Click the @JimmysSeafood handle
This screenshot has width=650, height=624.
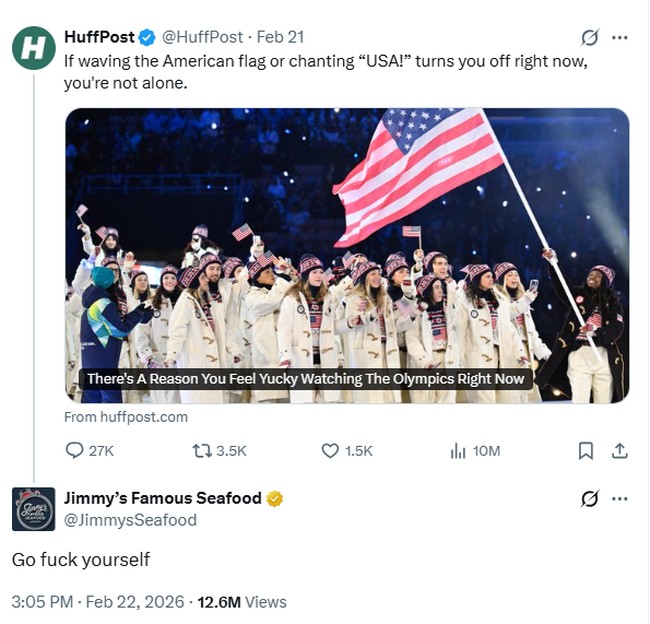click(x=130, y=520)
